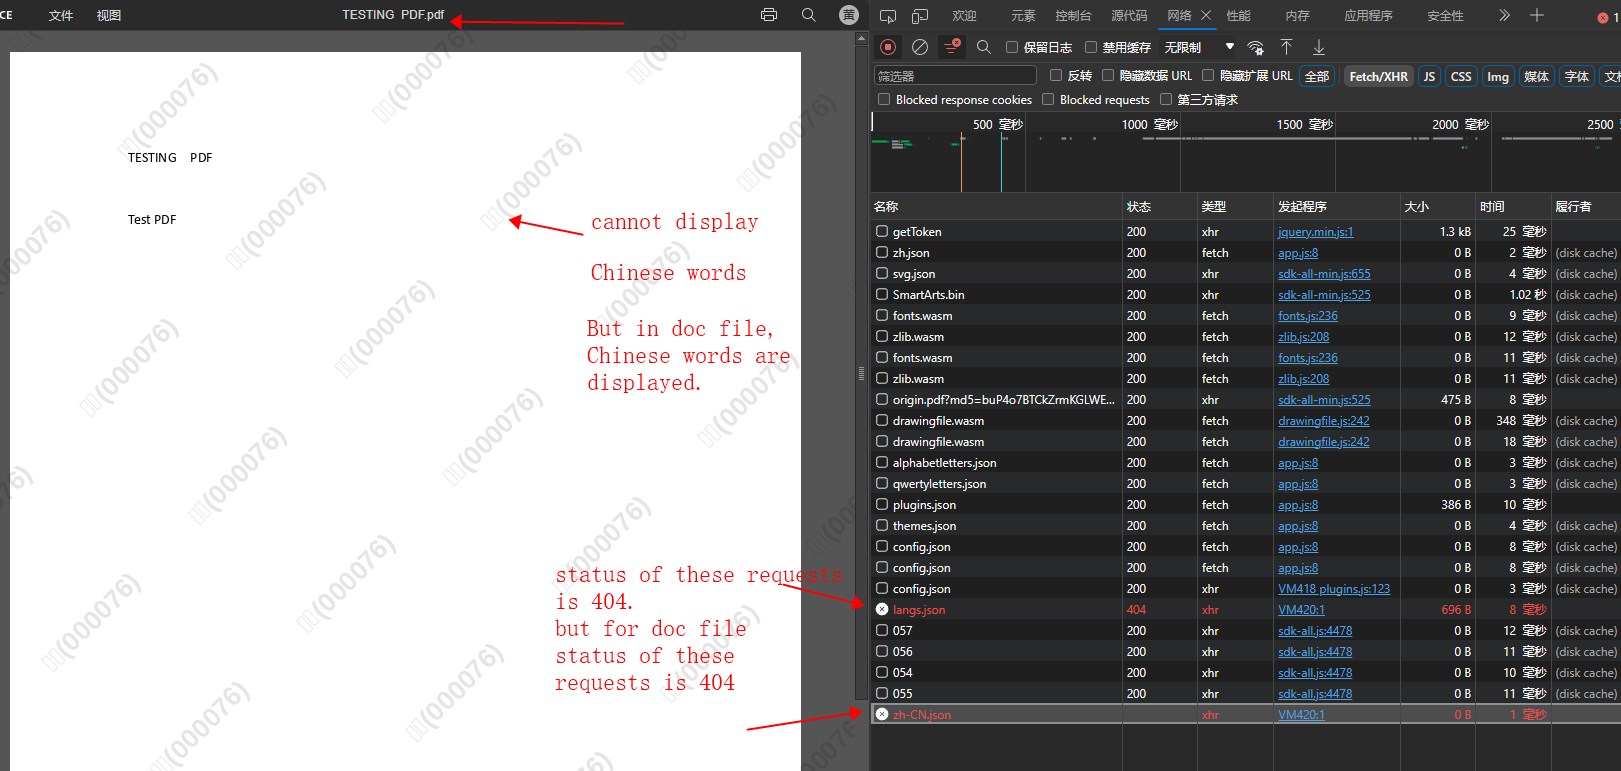This screenshot has height=771, width=1621.
Task: Select the 媒体 filter button
Action: (x=1537, y=76)
